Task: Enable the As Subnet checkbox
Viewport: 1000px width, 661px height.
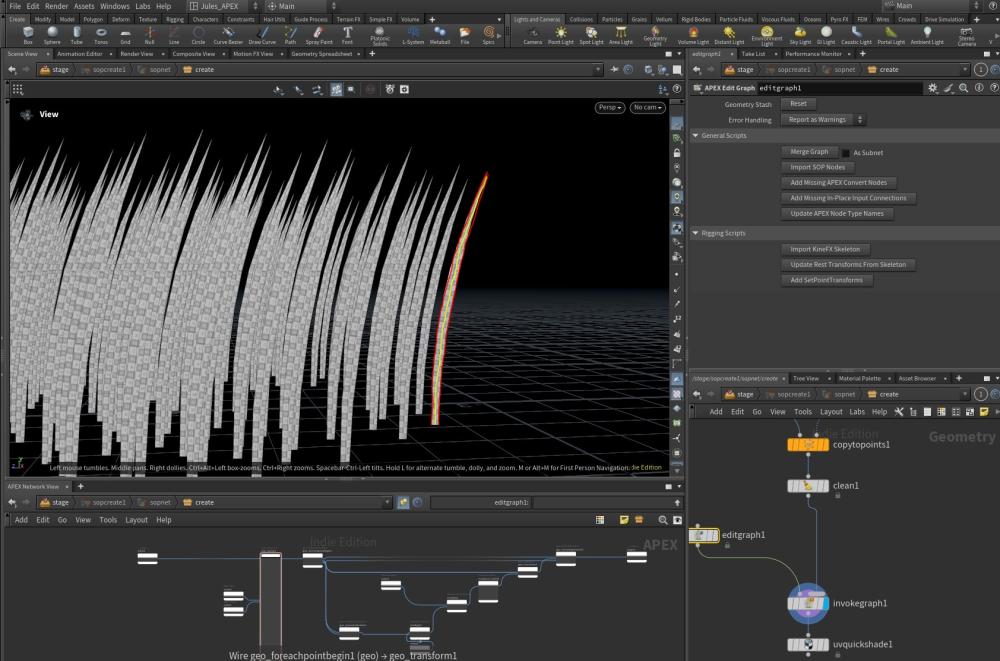Action: point(846,152)
